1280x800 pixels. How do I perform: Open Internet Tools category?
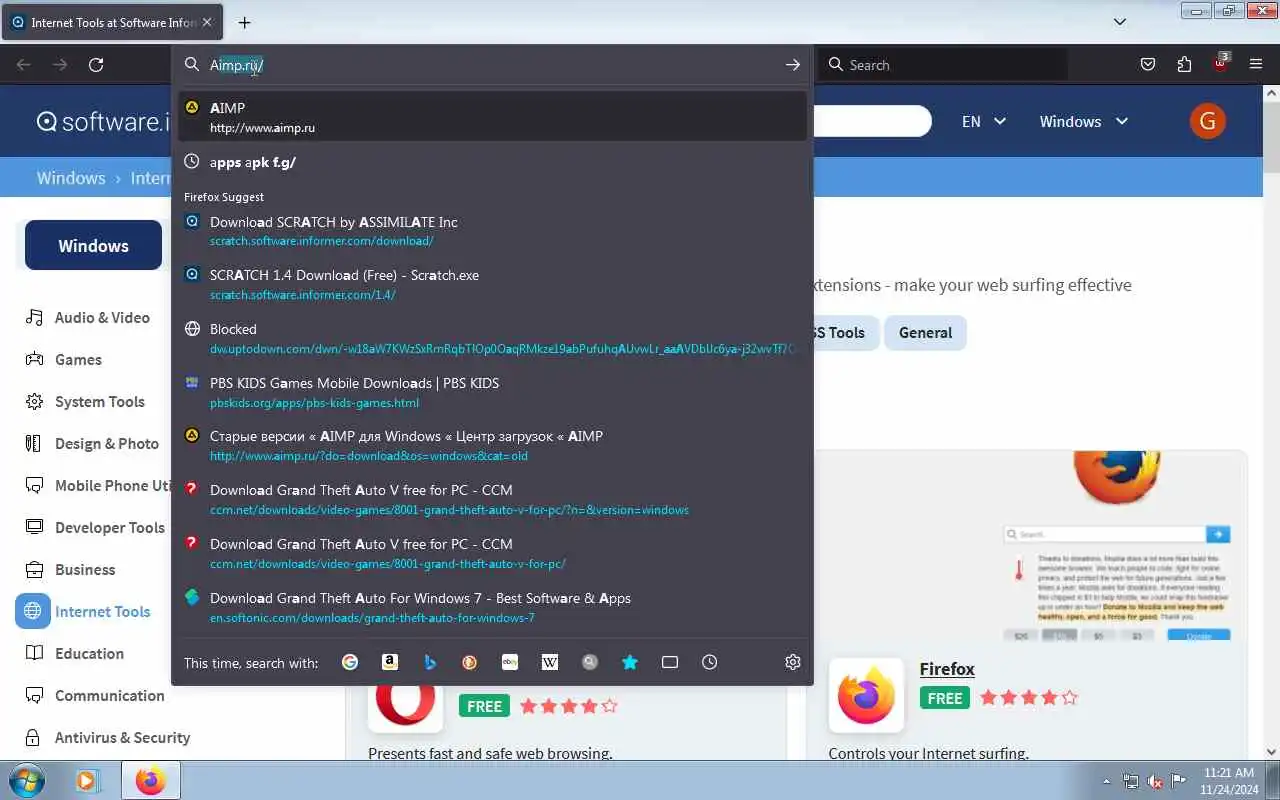(102, 611)
